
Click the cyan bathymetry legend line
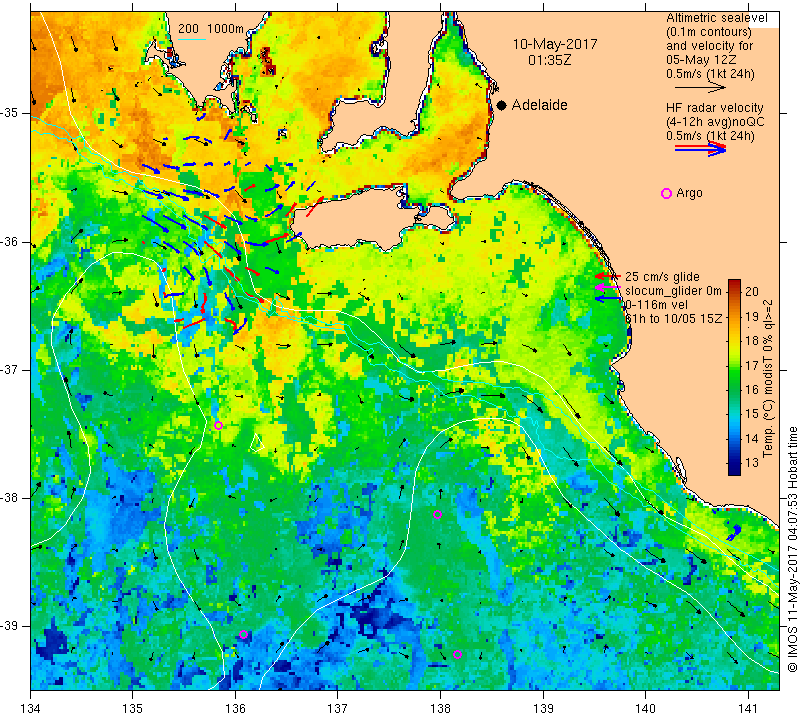coord(192,39)
